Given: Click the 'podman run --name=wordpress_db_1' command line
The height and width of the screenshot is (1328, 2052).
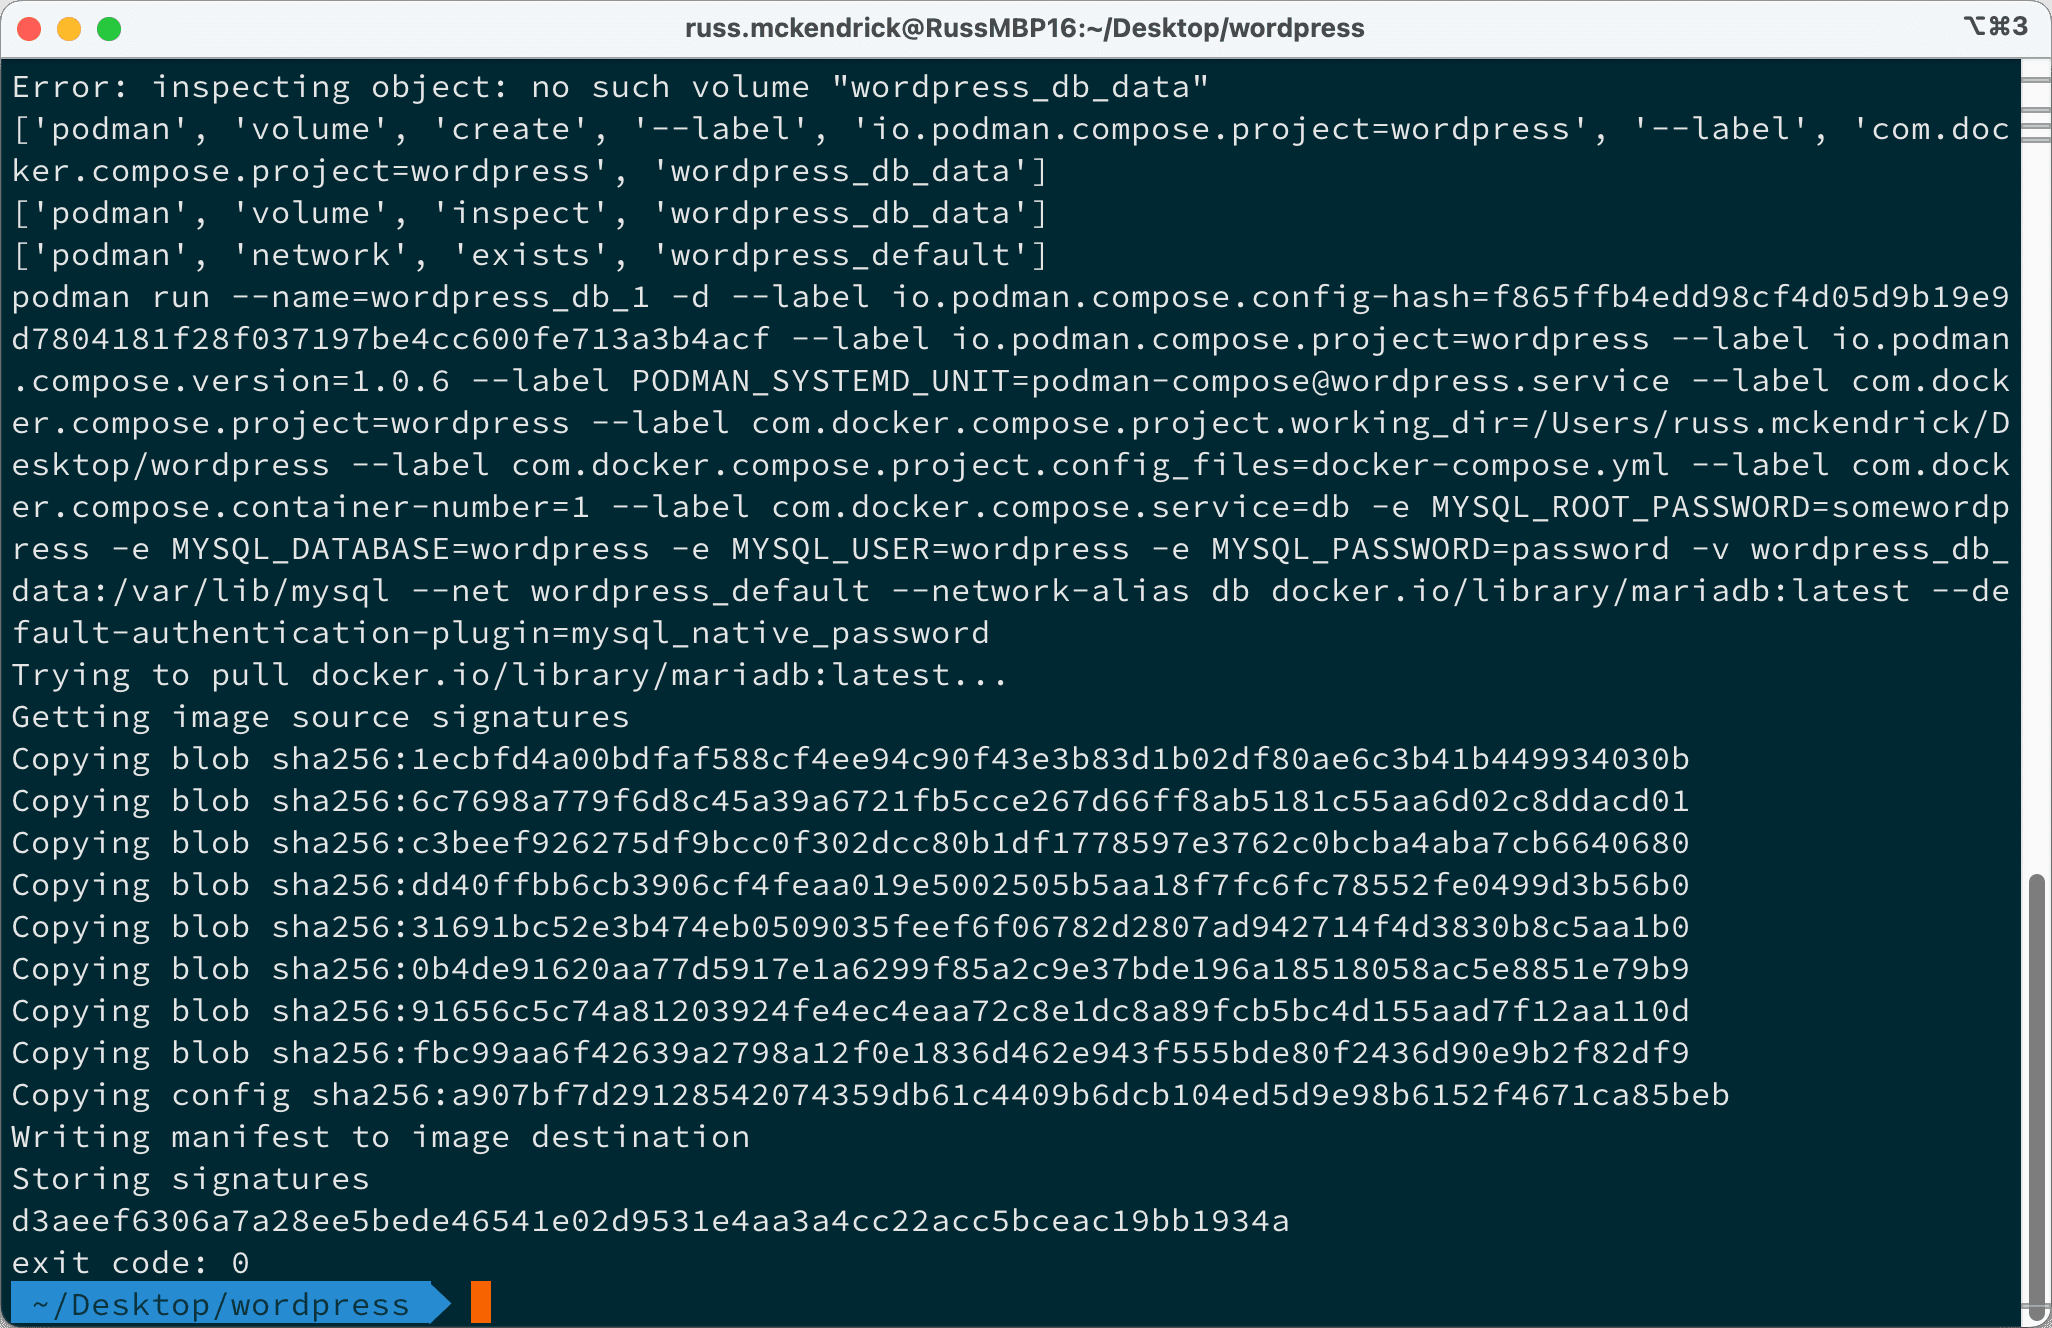Looking at the screenshot, I should [x=1011, y=296].
